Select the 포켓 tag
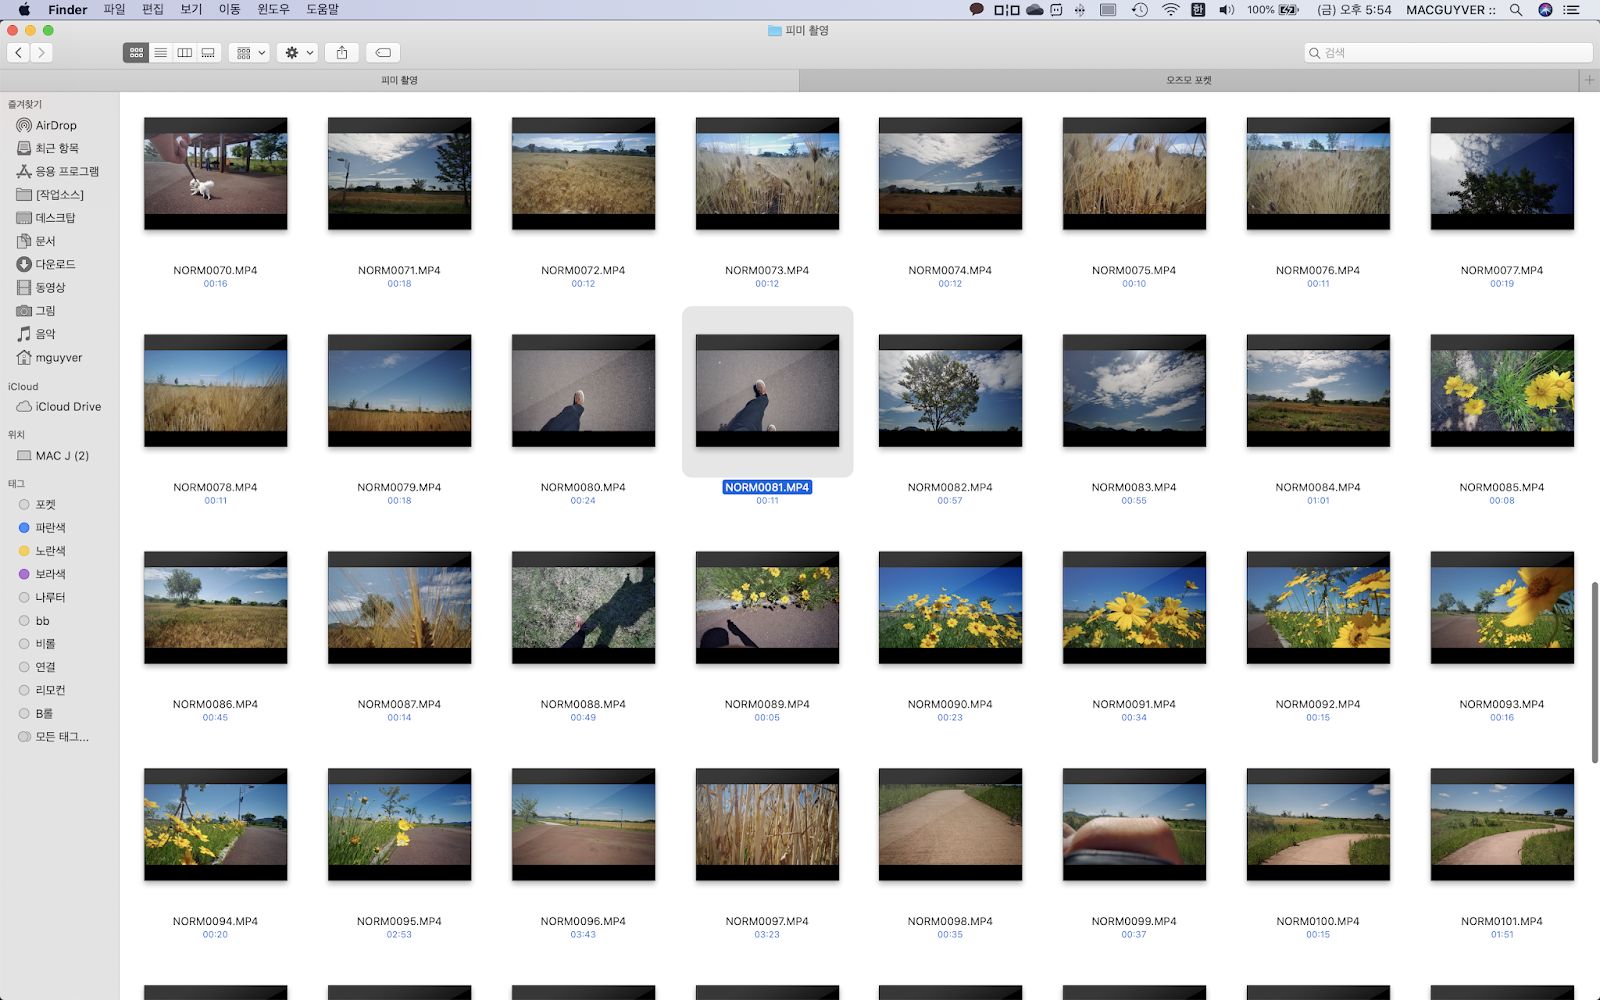 pyautogui.click(x=45, y=505)
